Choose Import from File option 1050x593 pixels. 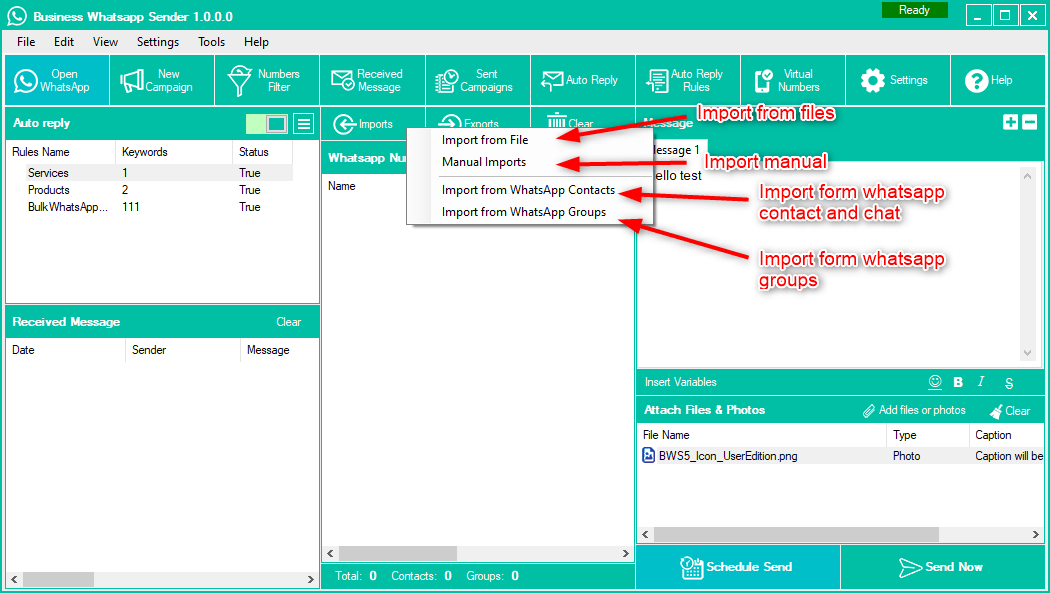(x=485, y=140)
